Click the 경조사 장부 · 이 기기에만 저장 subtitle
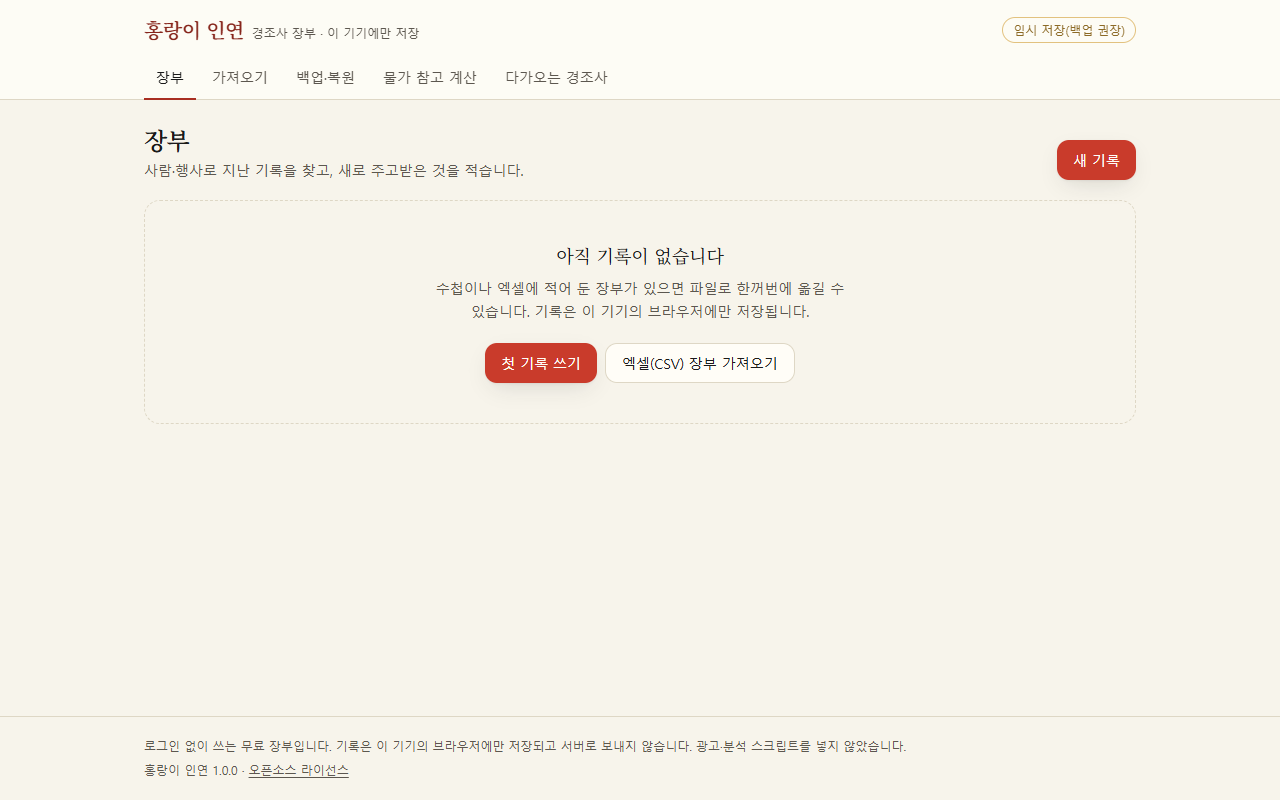Screen dimensions: 1280x800 tap(336, 33)
